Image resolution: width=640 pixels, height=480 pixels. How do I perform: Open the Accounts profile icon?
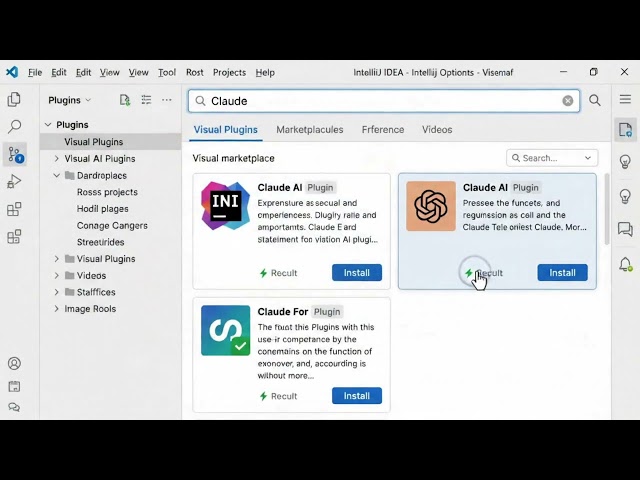tap(14, 363)
